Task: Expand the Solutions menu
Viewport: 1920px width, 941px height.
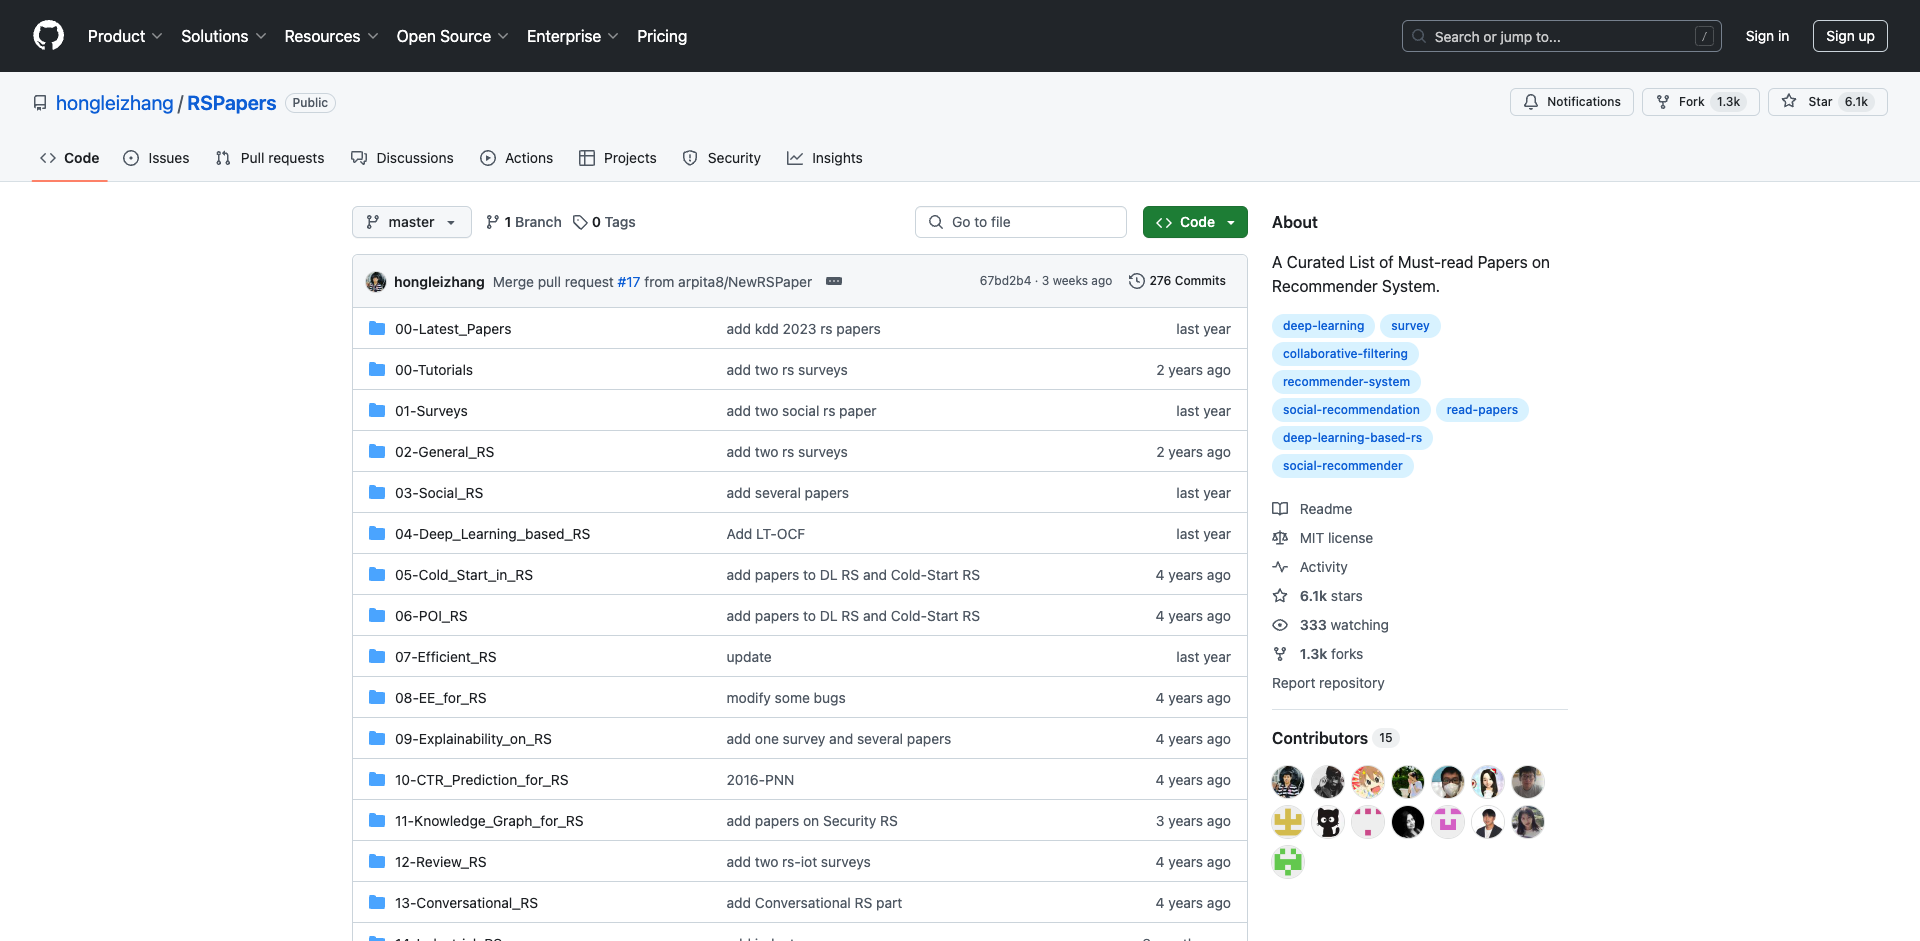Action: 224,36
